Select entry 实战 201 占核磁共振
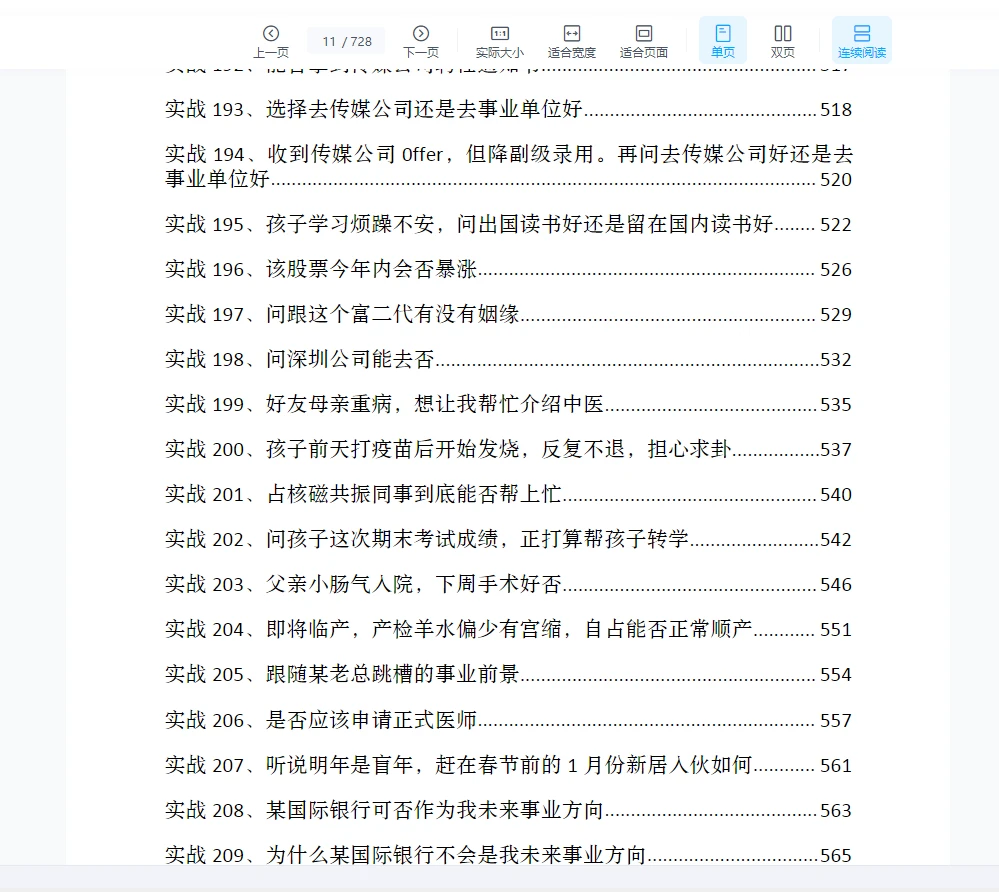 coord(508,494)
